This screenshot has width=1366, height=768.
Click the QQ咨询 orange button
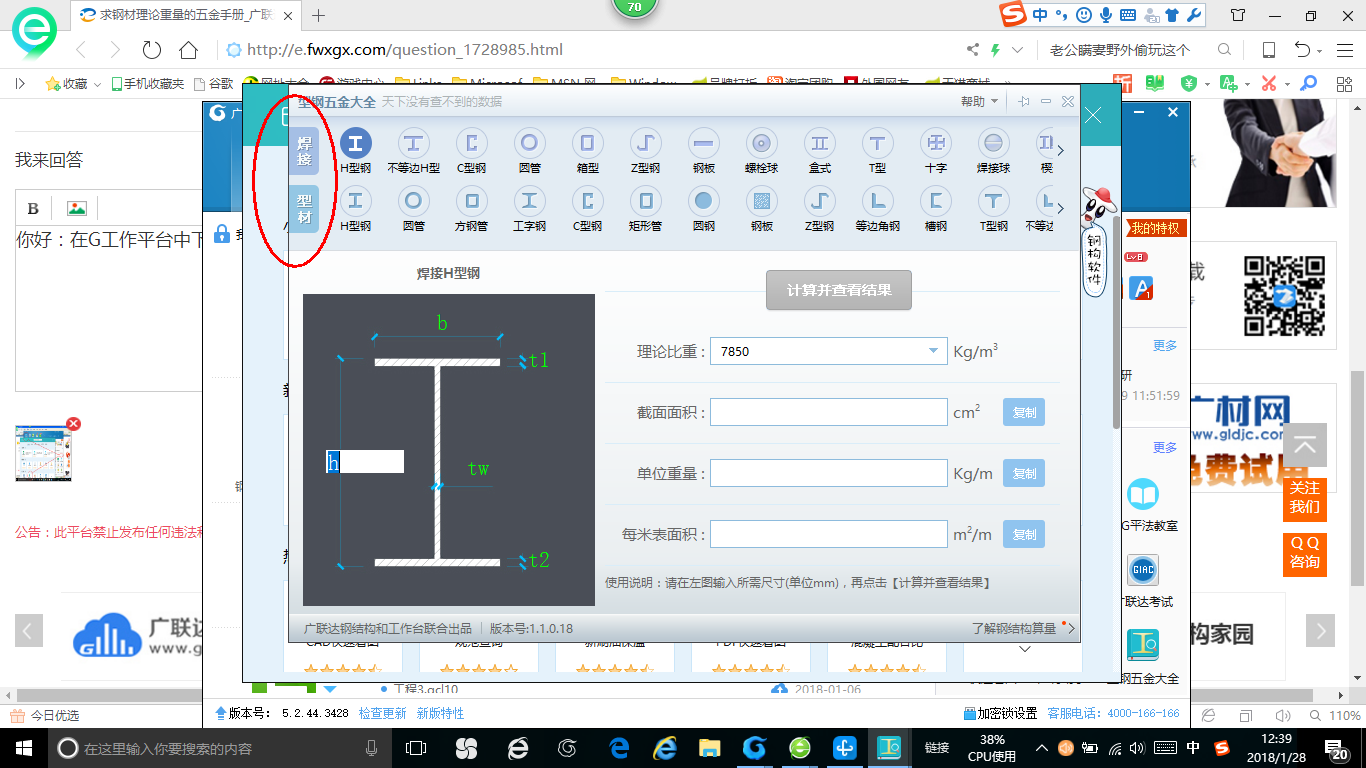point(1304,553)
